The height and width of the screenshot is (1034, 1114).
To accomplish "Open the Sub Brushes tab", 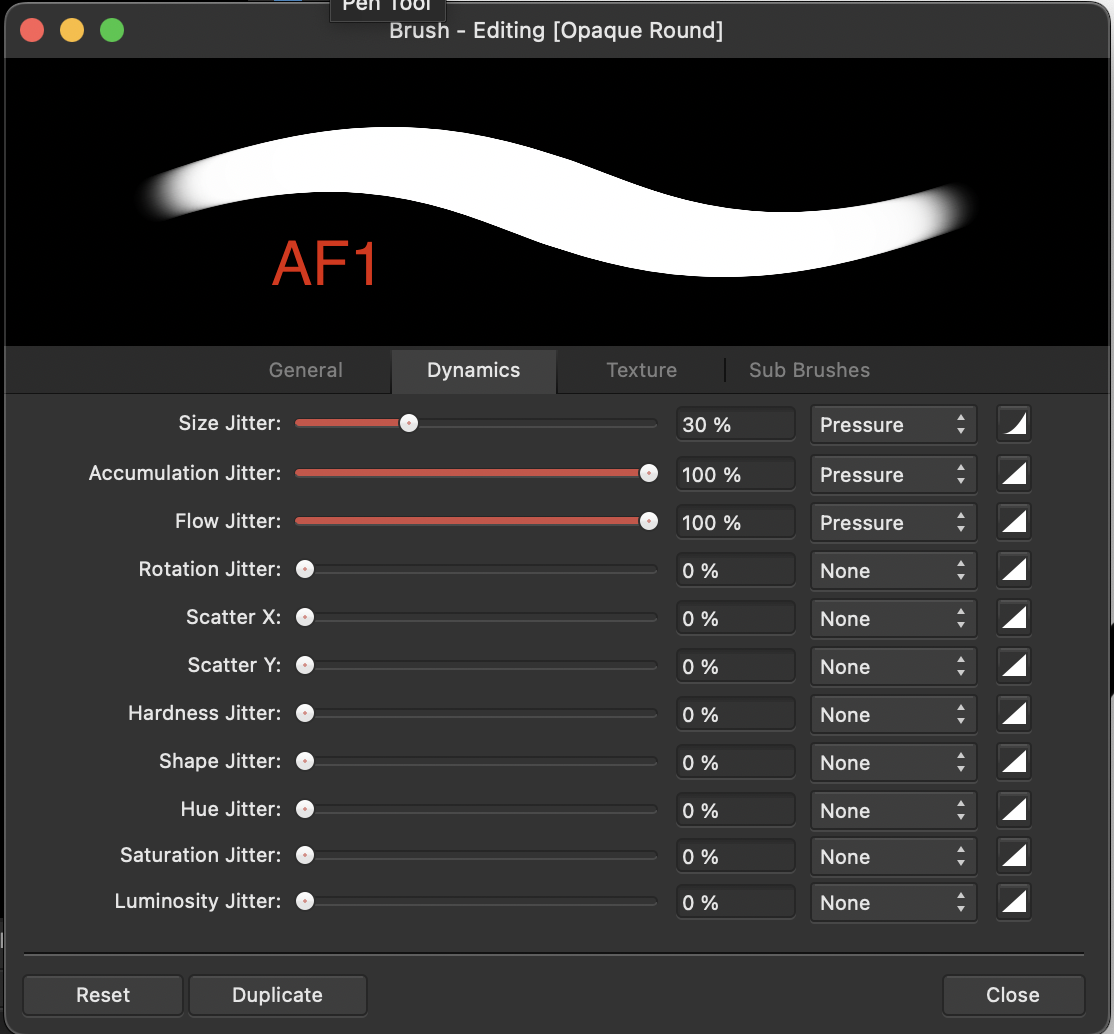I will click(x=809, y=370).
